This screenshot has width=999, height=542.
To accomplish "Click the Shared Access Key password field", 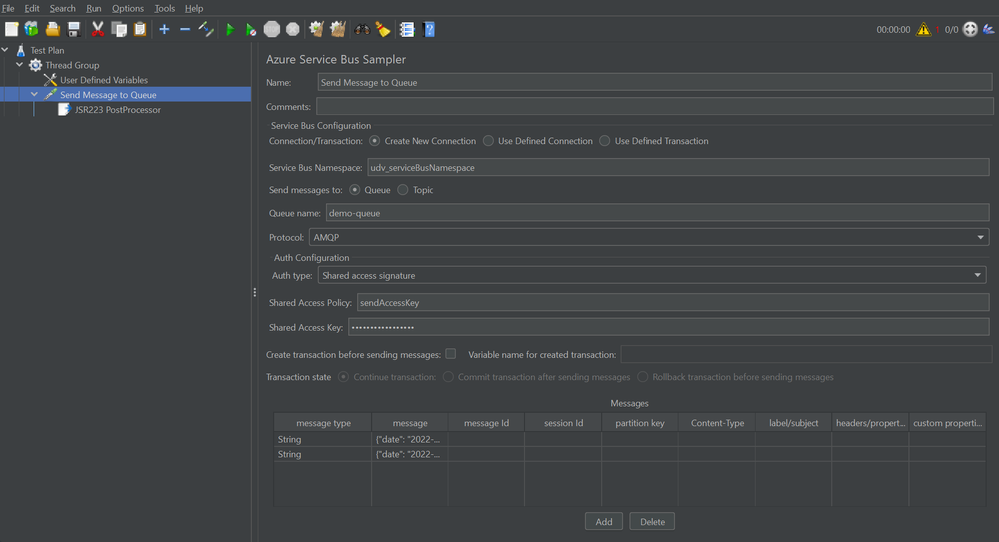I will tap(668, 327).
